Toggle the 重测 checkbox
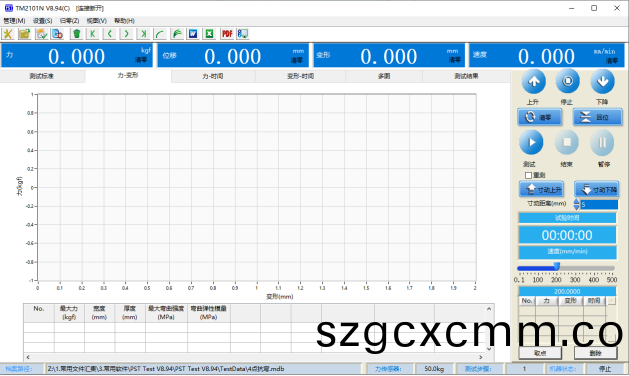The height and width of the screenshot is (376, 629). coord(528,175)
